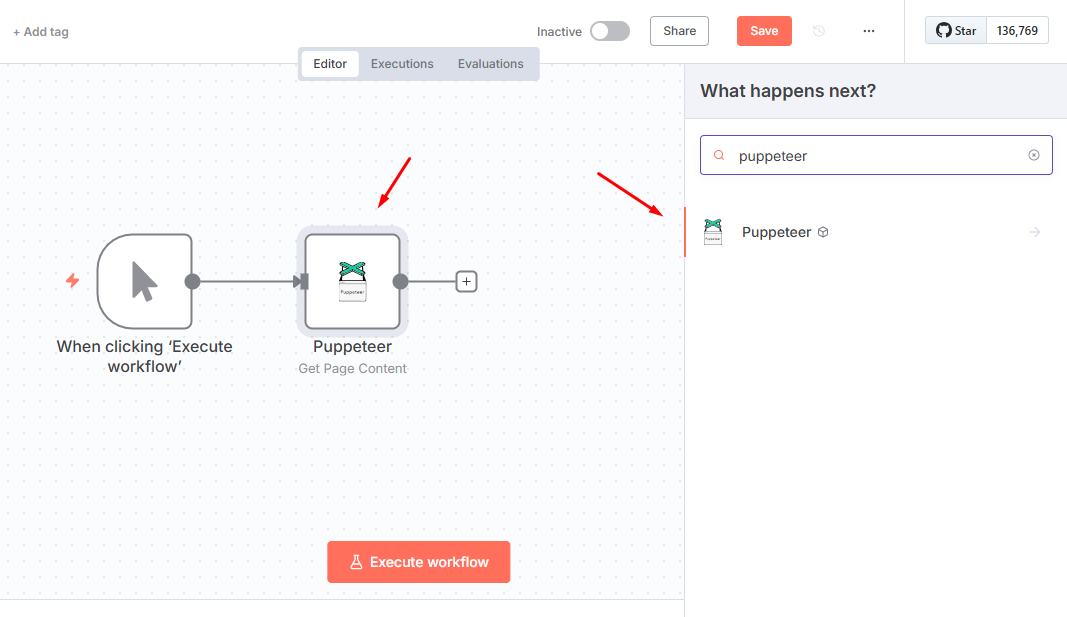Open workflow history icon
This screenshot has height=617, width=1067.
[819, 31]
